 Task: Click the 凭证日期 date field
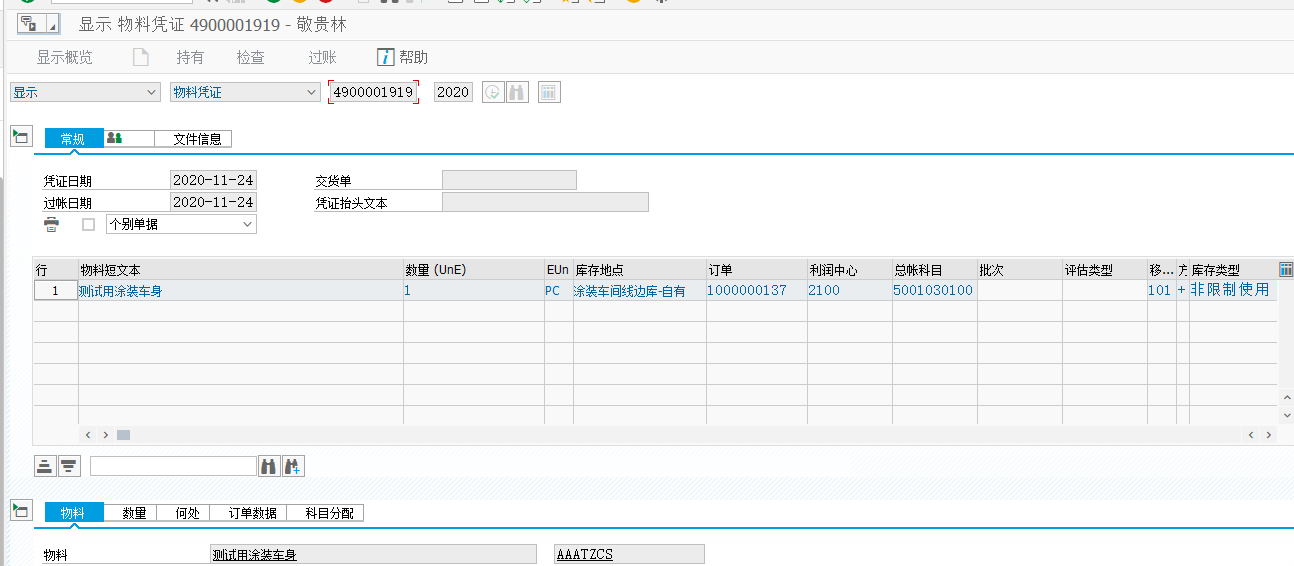click(213, 180)
